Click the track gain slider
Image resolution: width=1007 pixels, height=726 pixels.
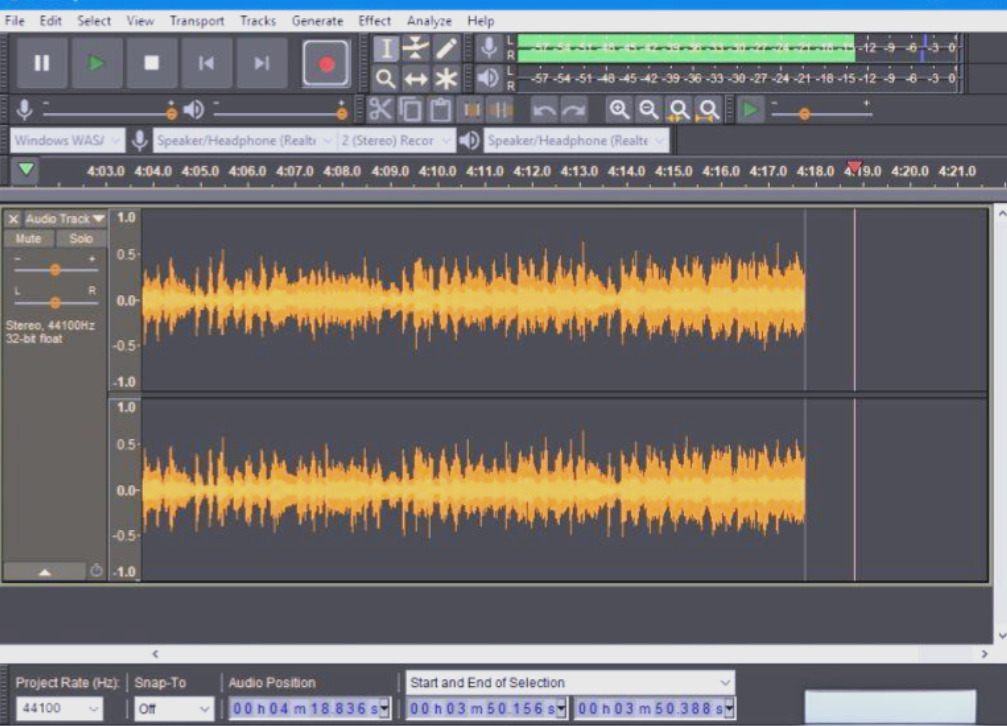(55, 270)
